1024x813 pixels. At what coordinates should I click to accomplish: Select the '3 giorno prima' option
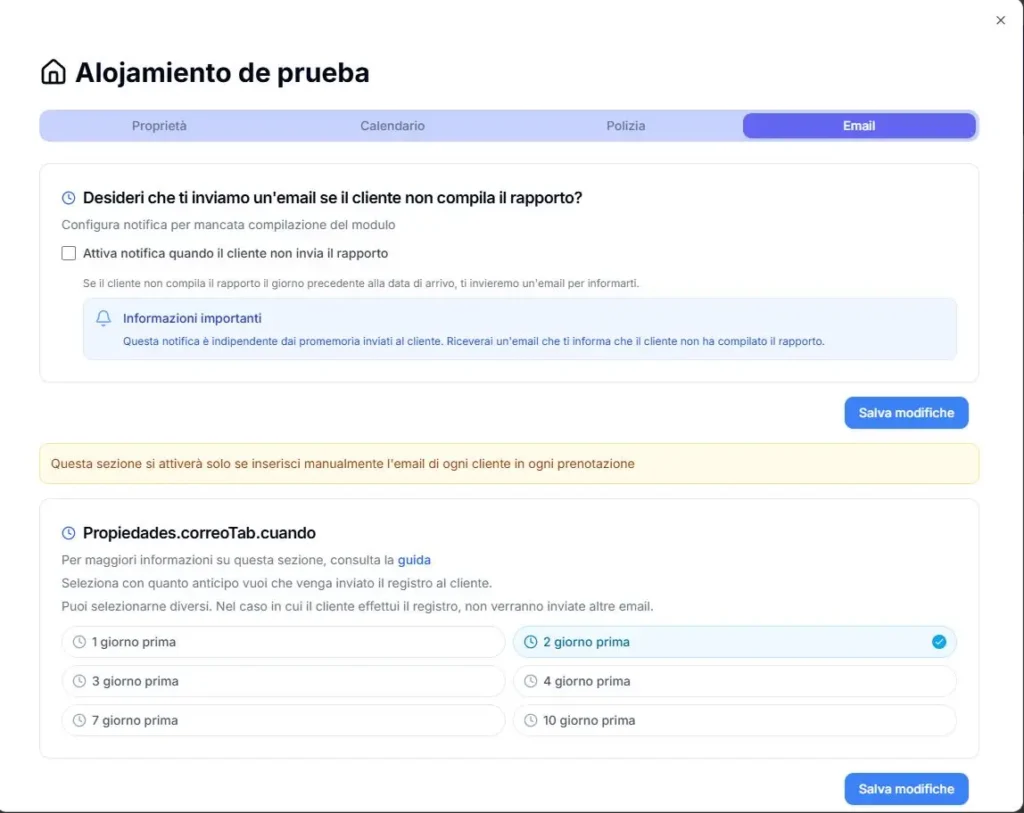(x=283, y=681)
